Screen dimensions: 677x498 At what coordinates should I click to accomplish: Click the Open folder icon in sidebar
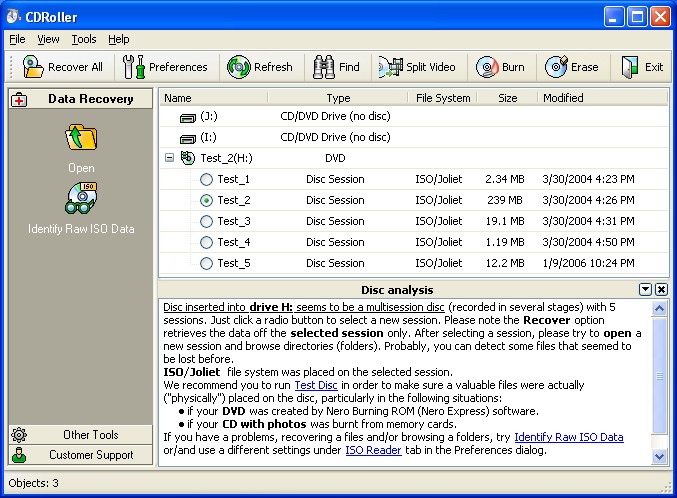(81, 138)
